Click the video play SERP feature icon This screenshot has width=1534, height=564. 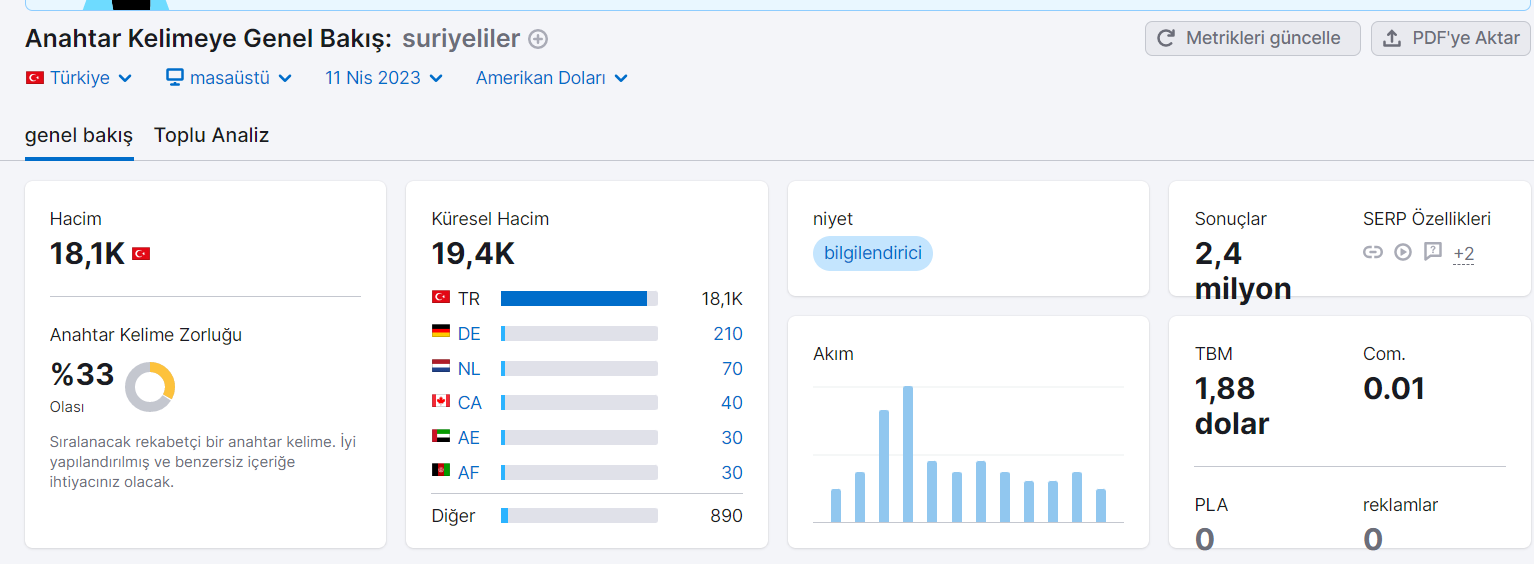1403,252
